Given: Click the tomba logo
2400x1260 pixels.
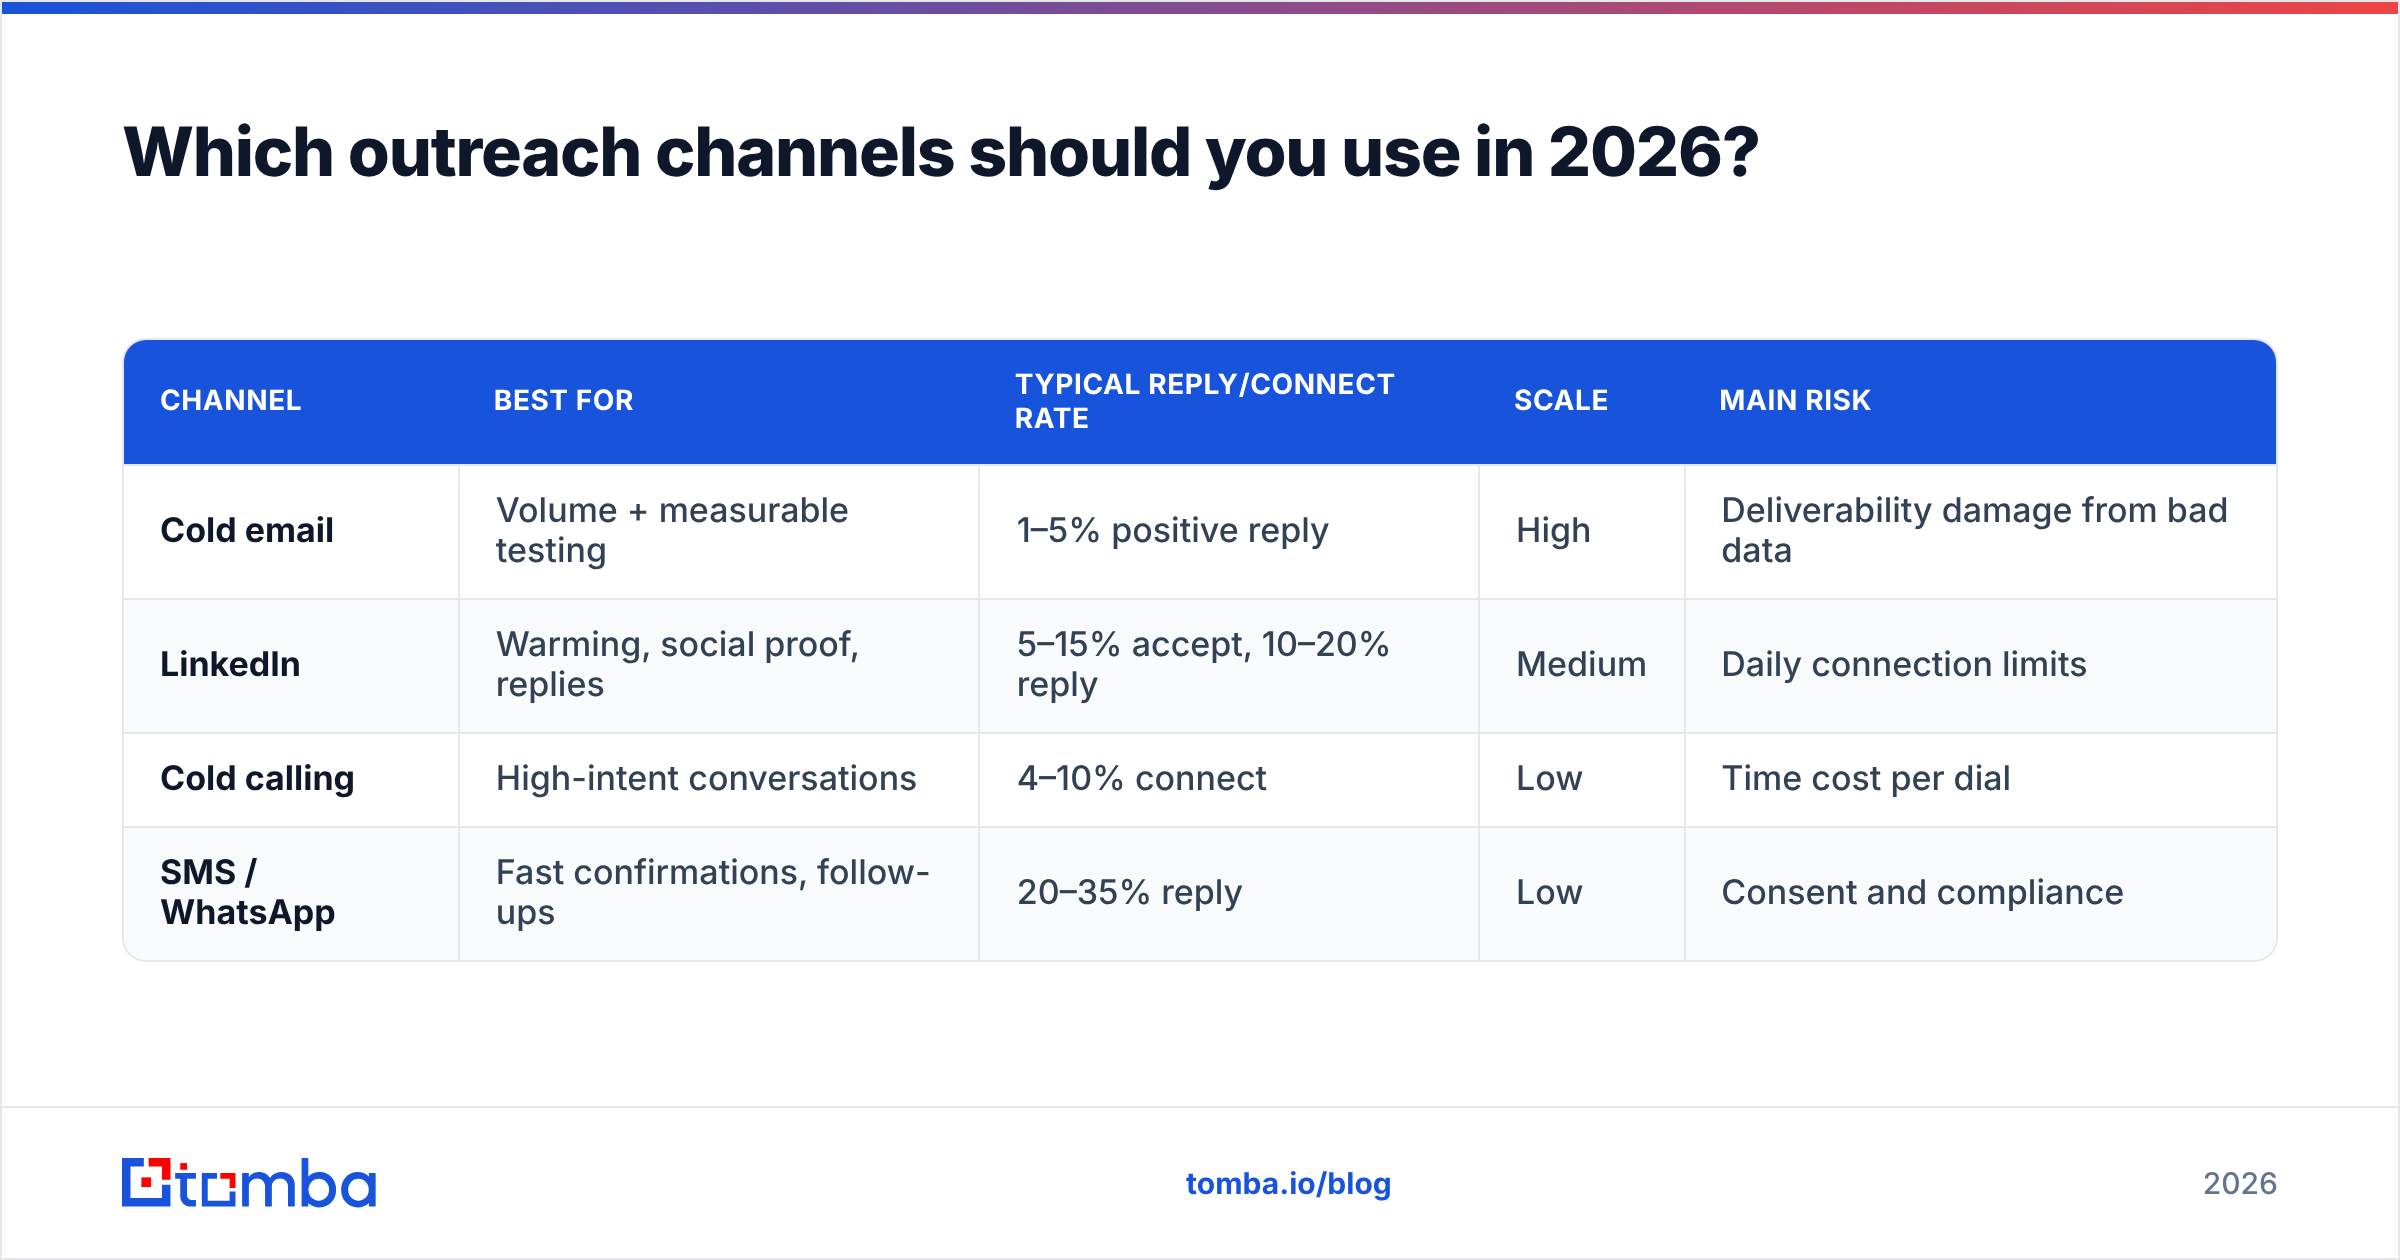Looking at the screenshot, I should click(x=249, y=1183).
